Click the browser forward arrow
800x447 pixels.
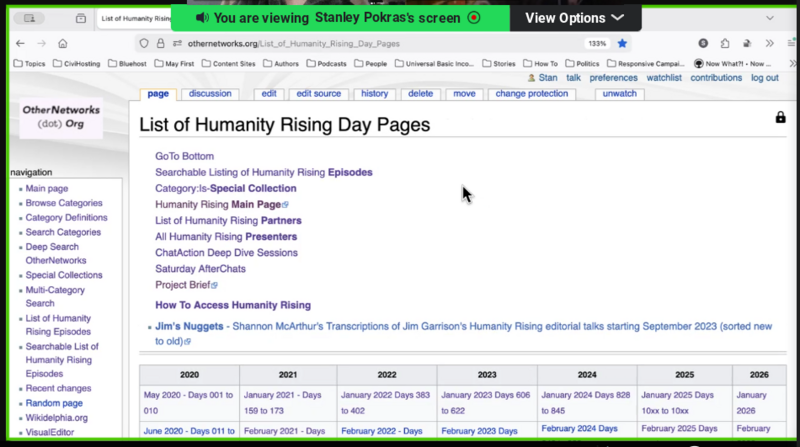41,44
